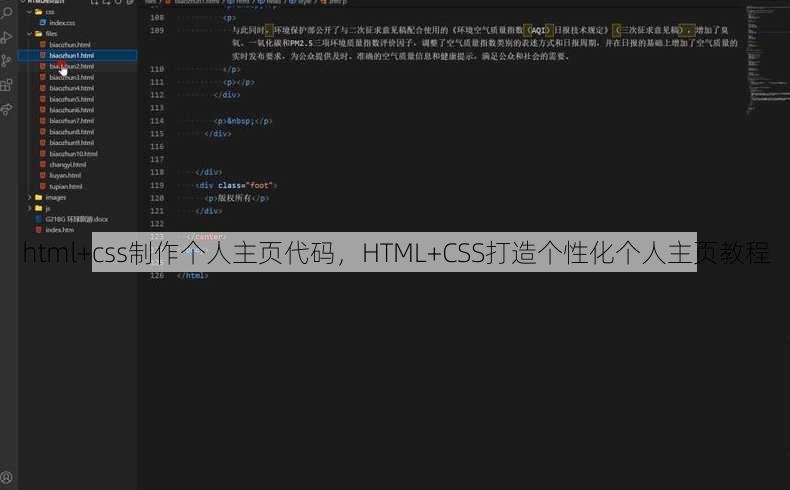The width and height of the screenshot is (790, 490).
Task: Open biaozhun3.html file
Action: 72,78
